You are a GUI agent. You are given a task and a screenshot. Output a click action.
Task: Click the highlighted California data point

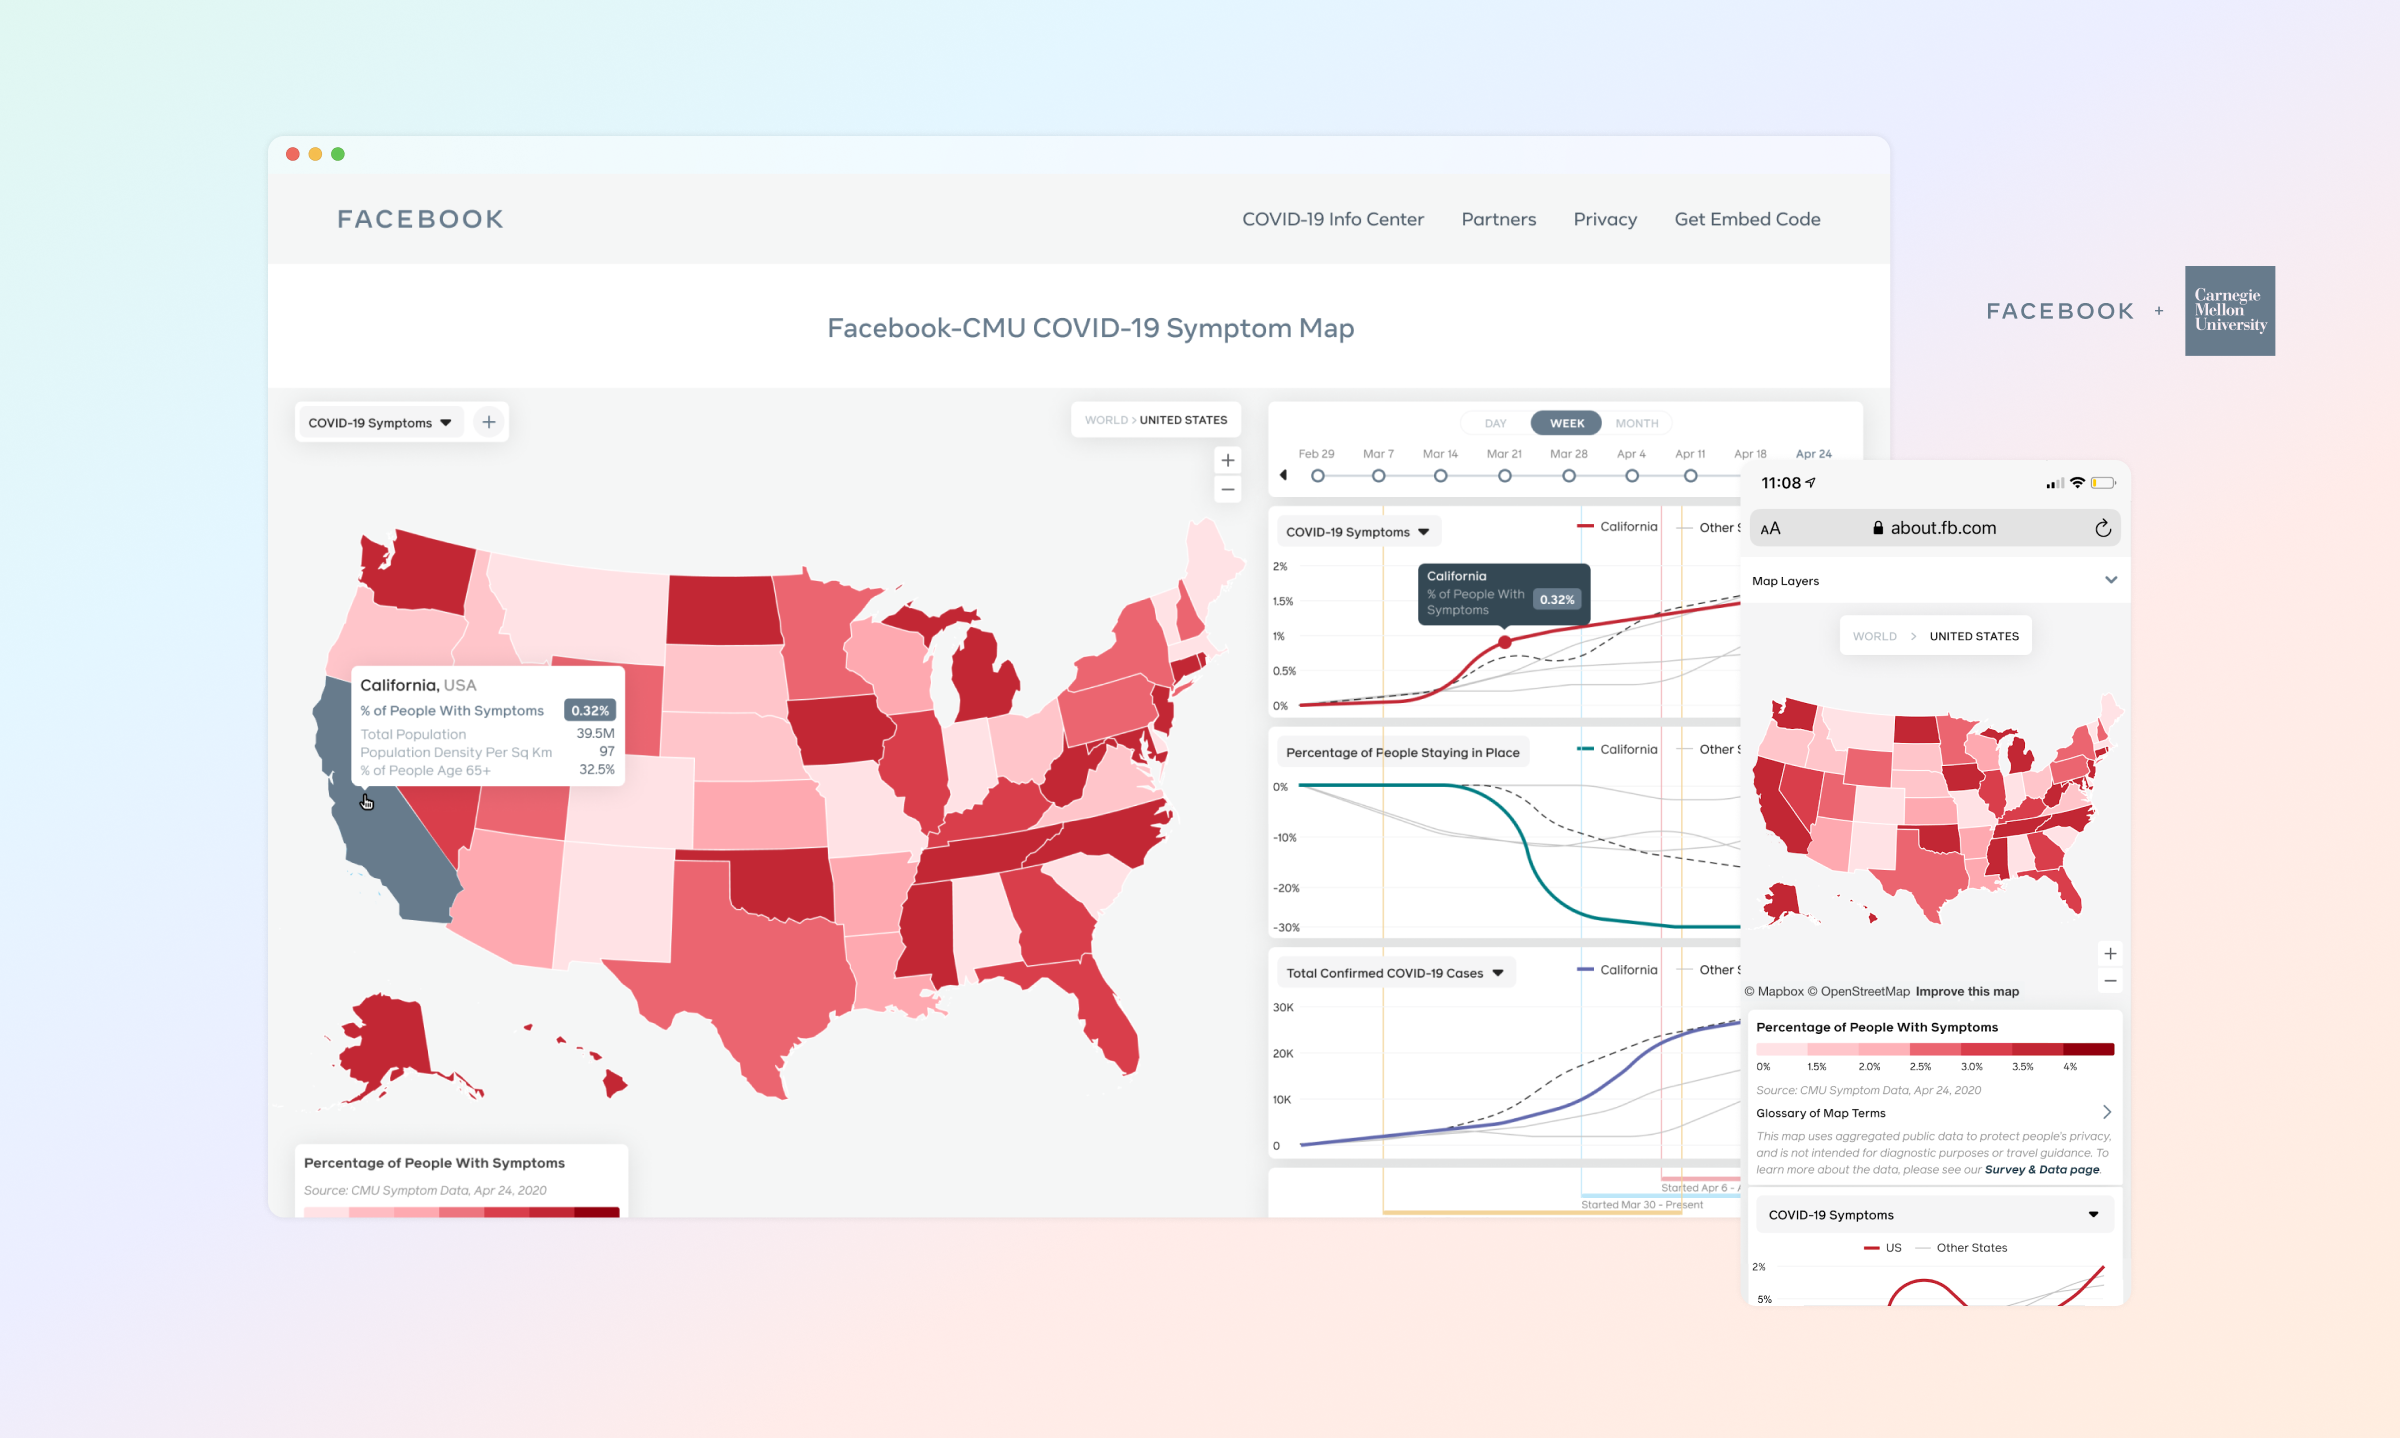[1504, 643]
